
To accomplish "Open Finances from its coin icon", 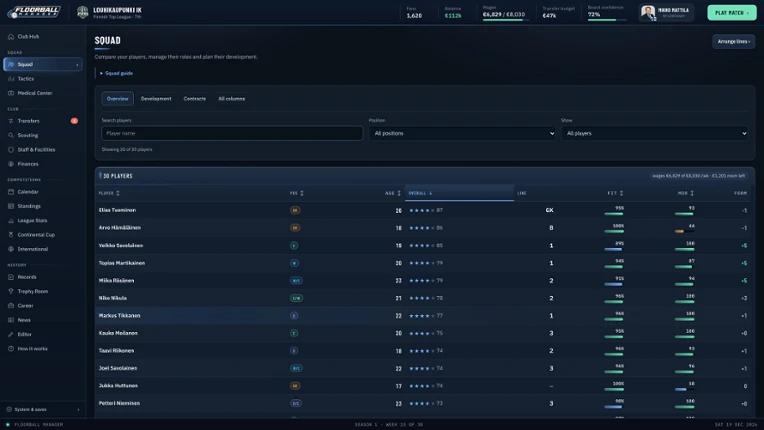I will (11, 164).
